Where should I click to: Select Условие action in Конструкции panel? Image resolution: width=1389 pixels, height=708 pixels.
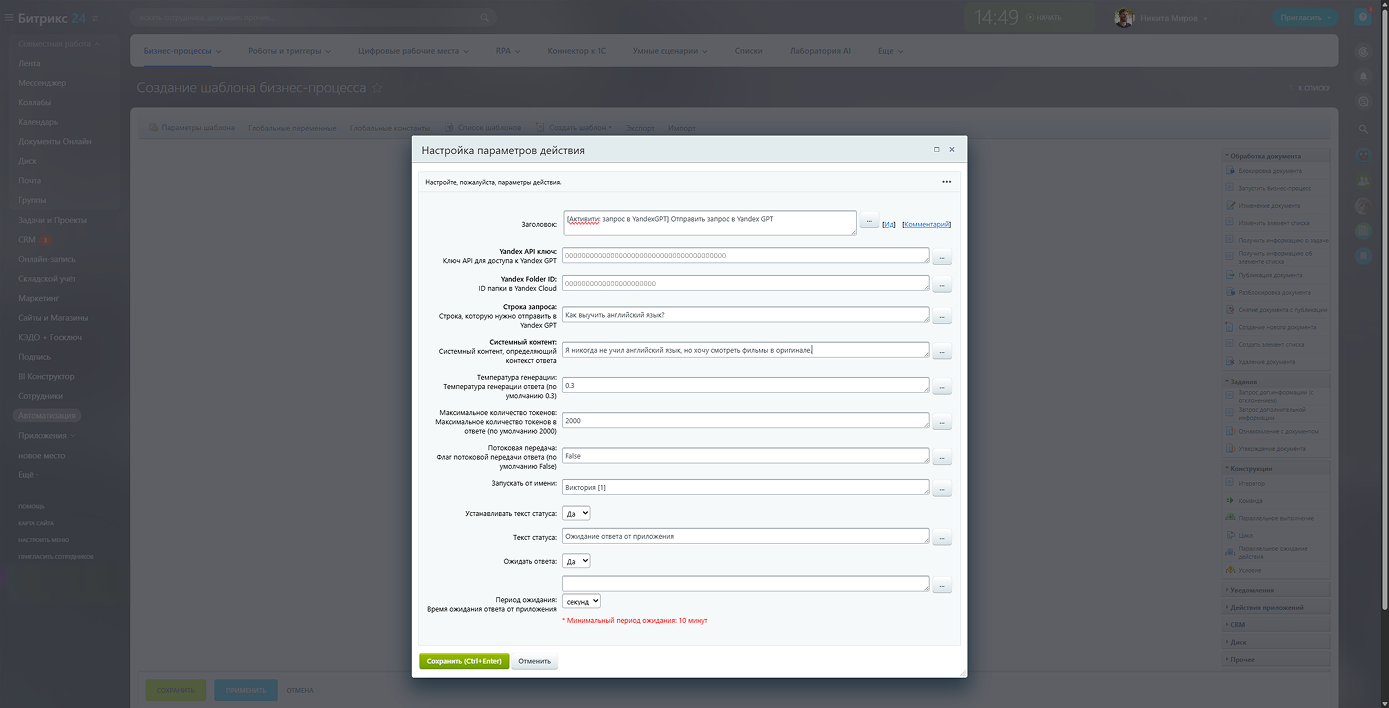pos(1250,570)
